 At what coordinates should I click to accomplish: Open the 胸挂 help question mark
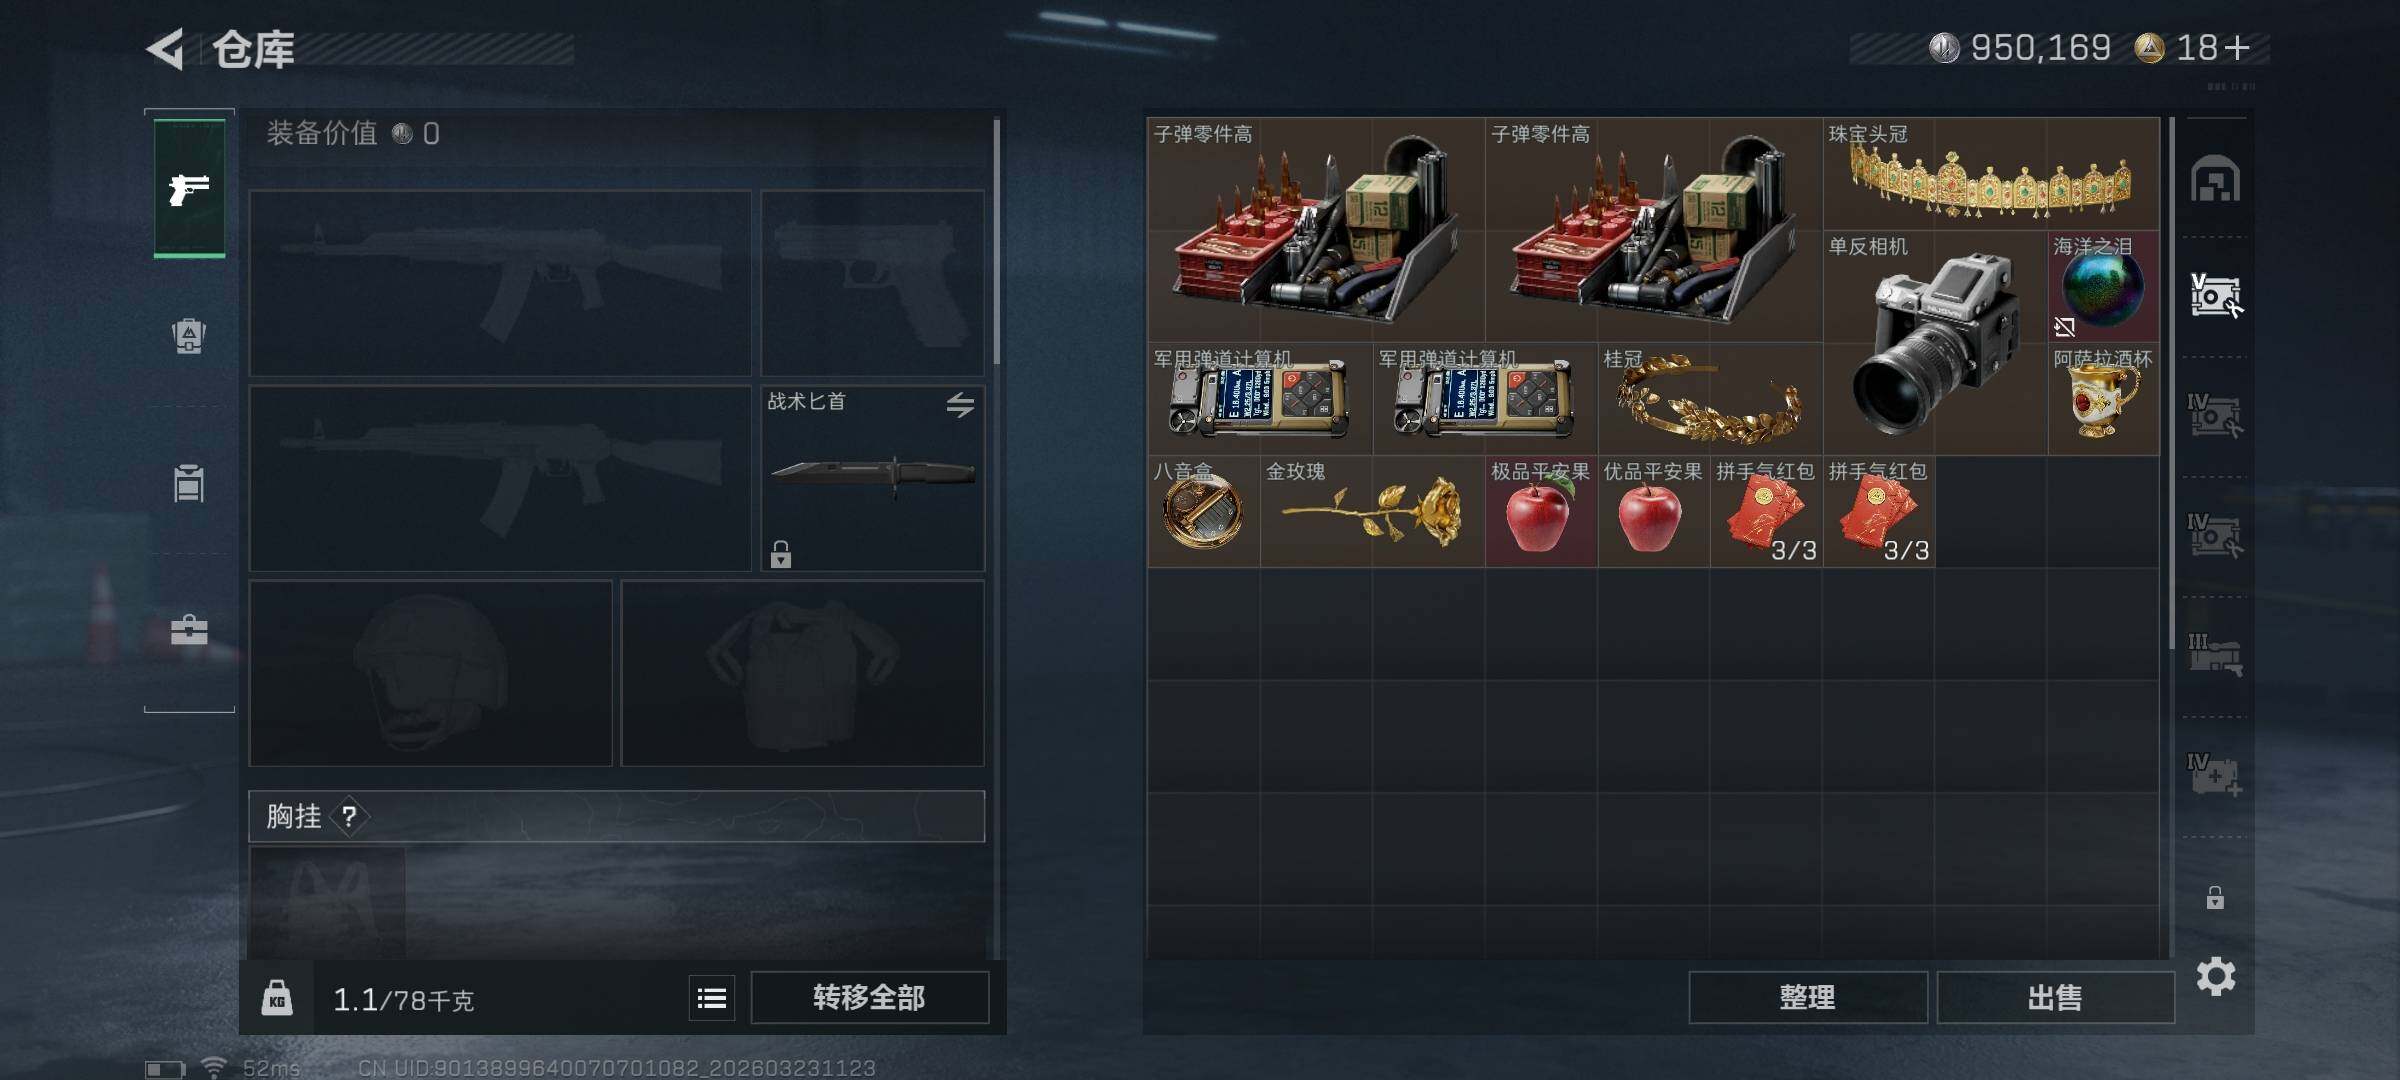click(x=349, y=817)
